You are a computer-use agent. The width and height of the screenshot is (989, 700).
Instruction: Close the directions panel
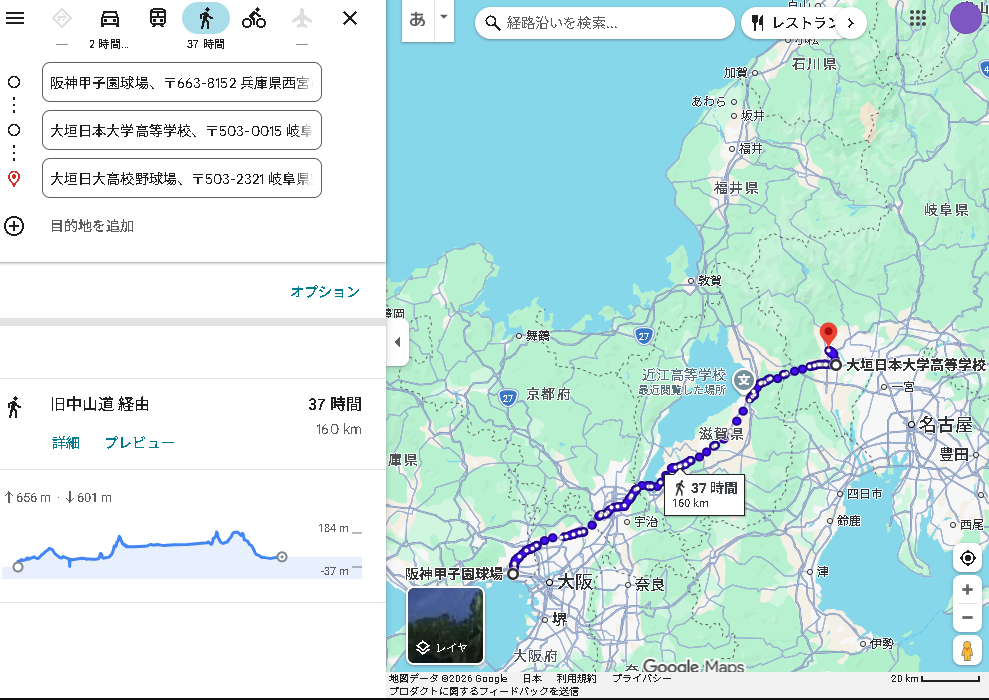[x=350, y=18]
